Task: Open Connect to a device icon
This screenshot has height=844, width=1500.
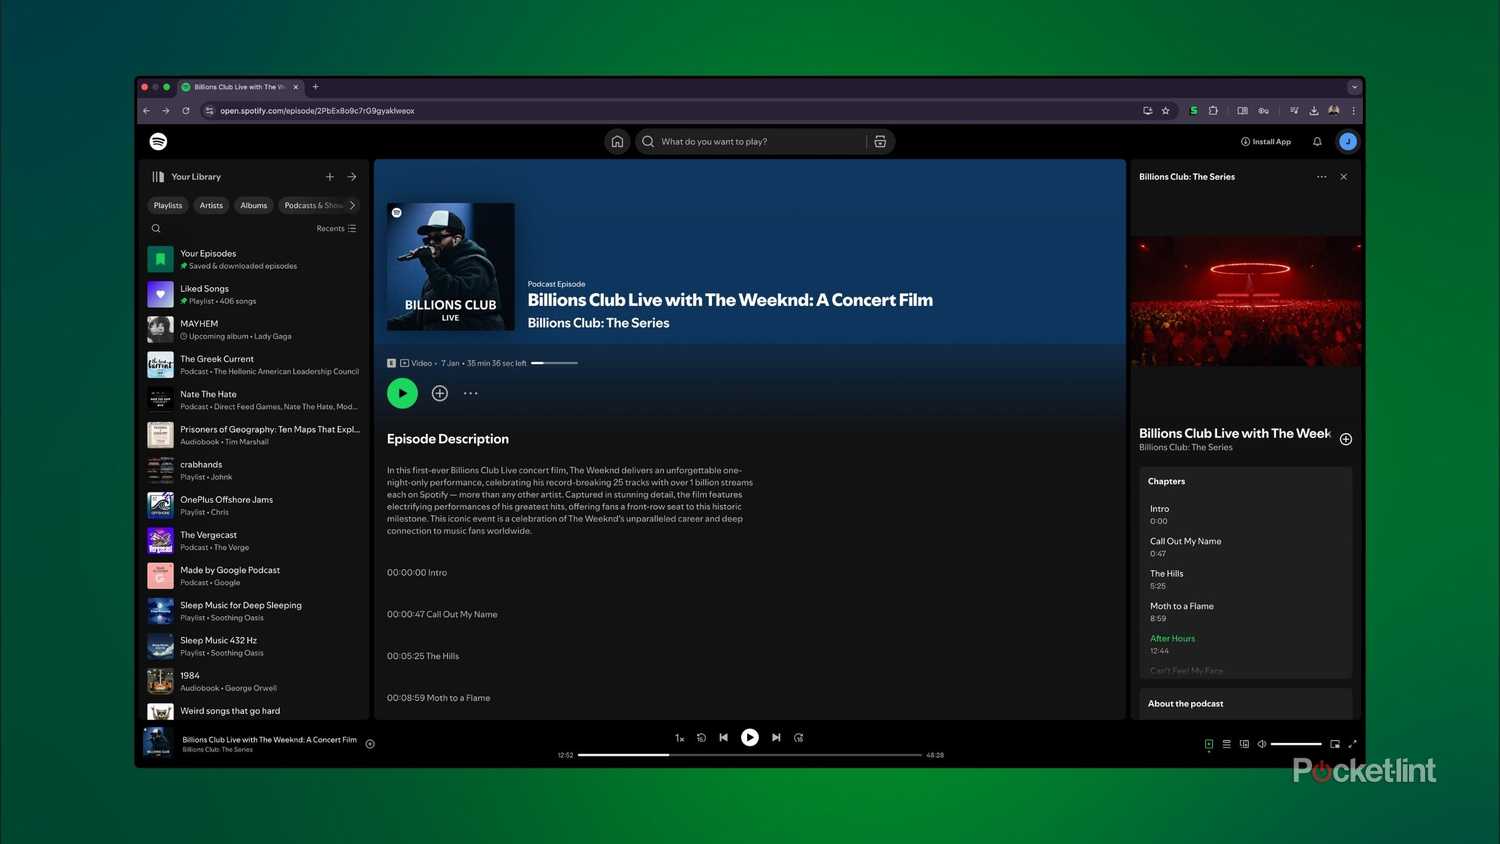Action: coord(1244,744)
